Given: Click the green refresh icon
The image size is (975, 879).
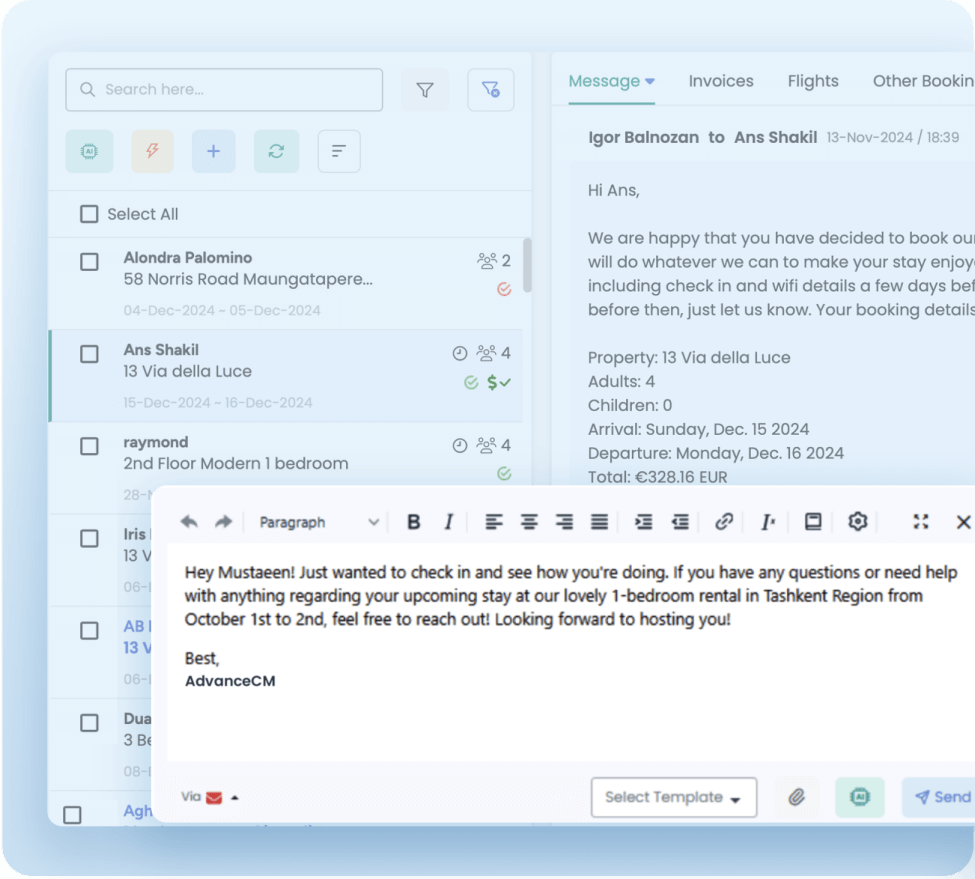Looking at the screenshot, I should point(276,151).
